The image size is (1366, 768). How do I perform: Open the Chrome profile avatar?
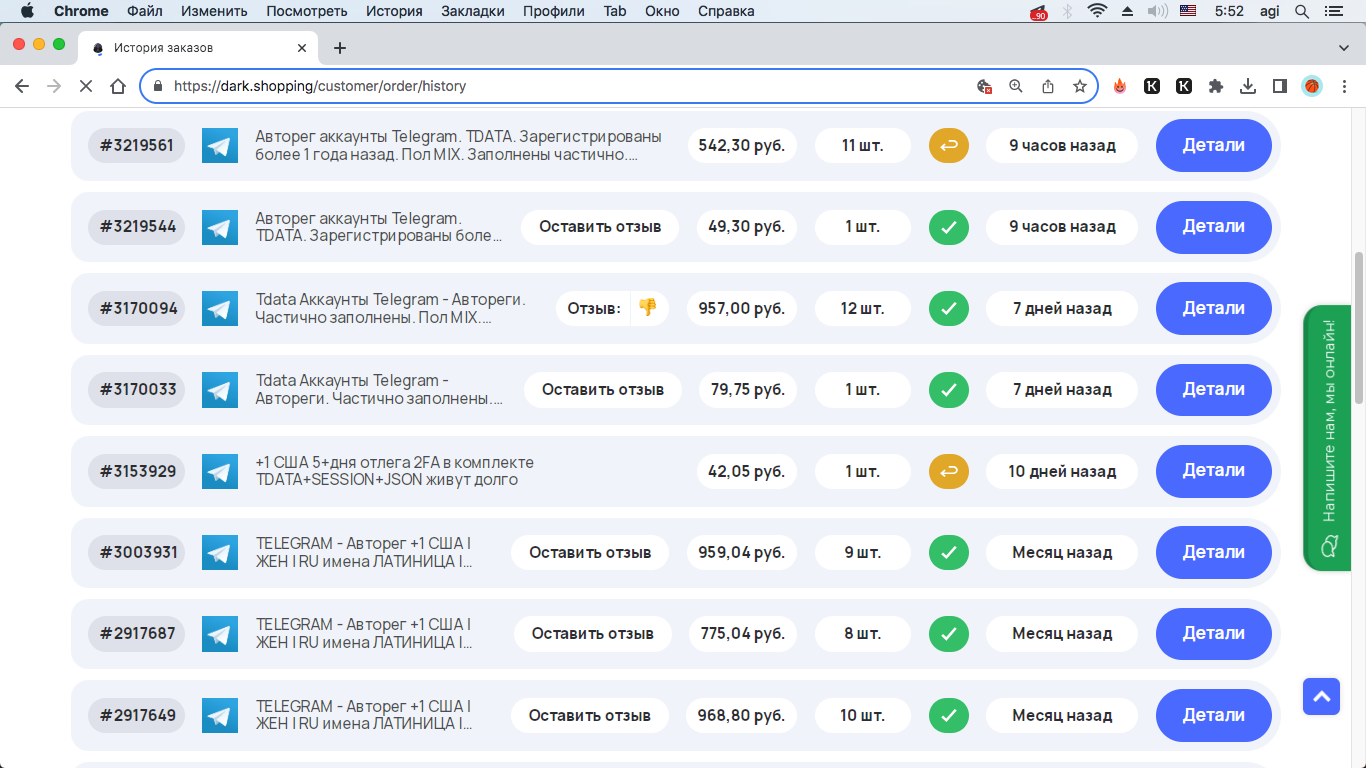(x=1312, y=86)
